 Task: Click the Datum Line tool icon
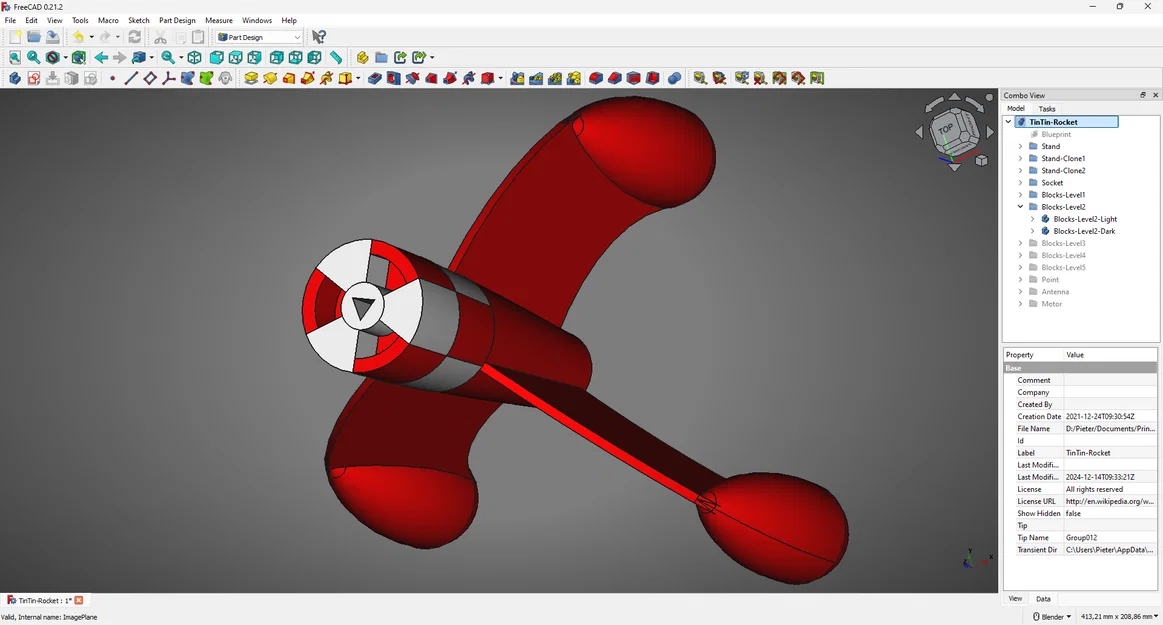tap(131, 78)
